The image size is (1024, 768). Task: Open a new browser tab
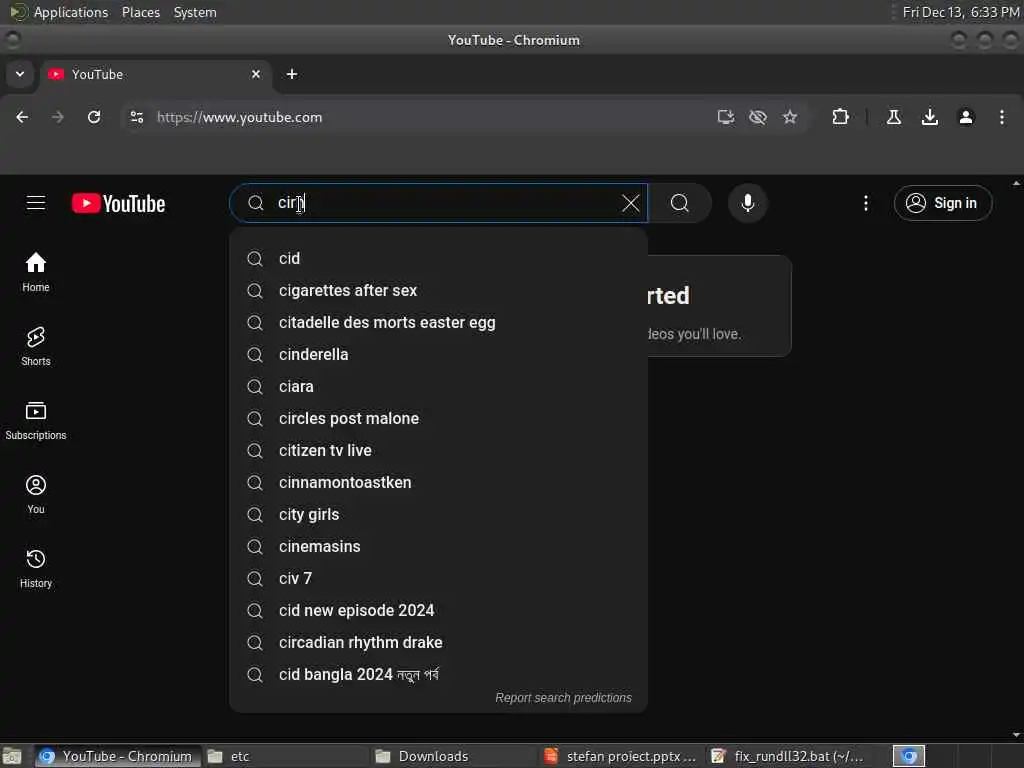292,74
